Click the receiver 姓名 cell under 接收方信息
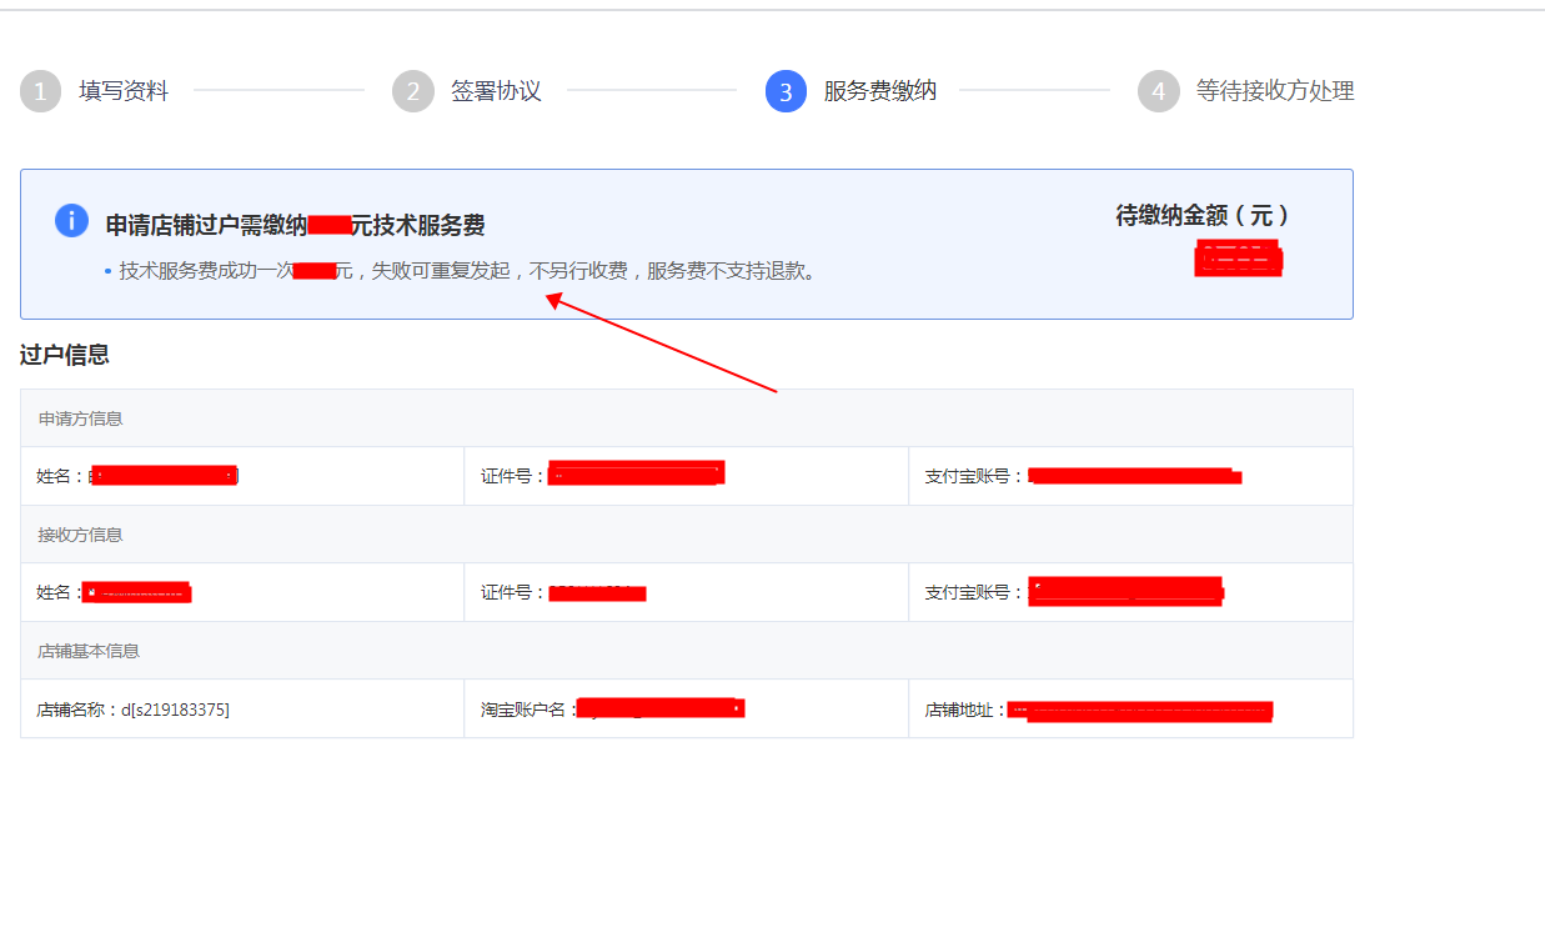 pyautogui.click(x=242, y=592)
